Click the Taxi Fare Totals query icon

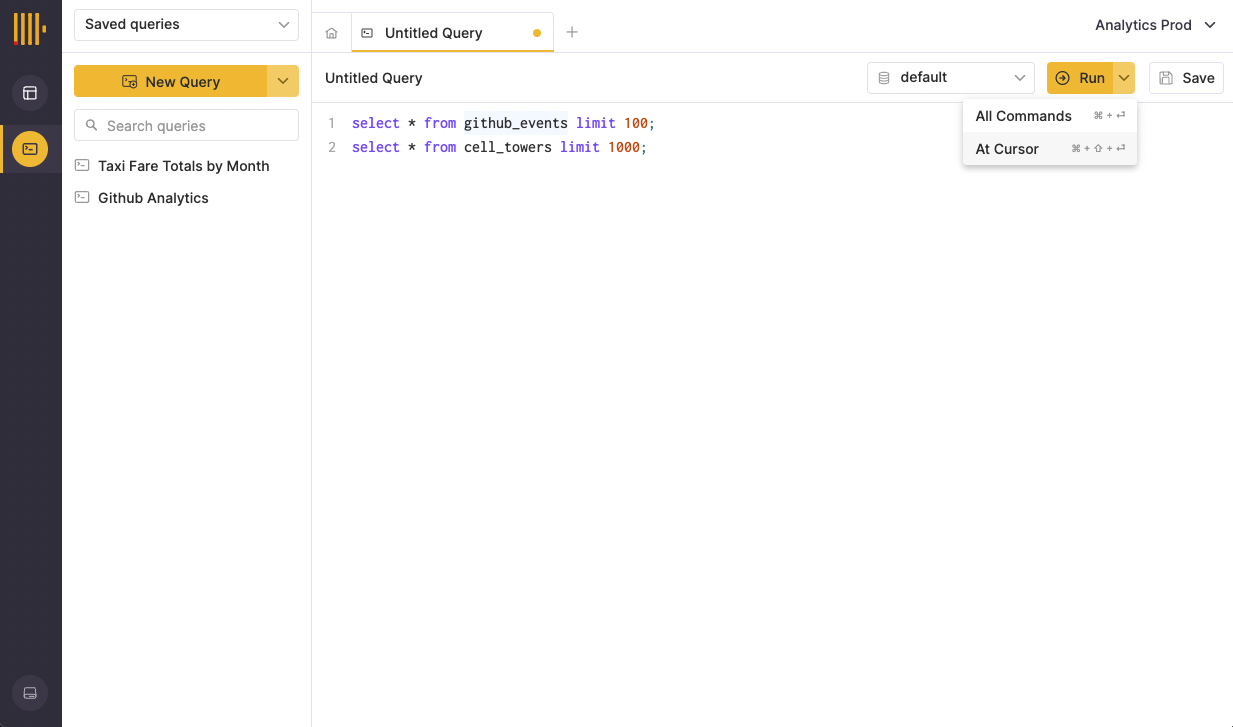pyautogui.click(x=83, y=165)
